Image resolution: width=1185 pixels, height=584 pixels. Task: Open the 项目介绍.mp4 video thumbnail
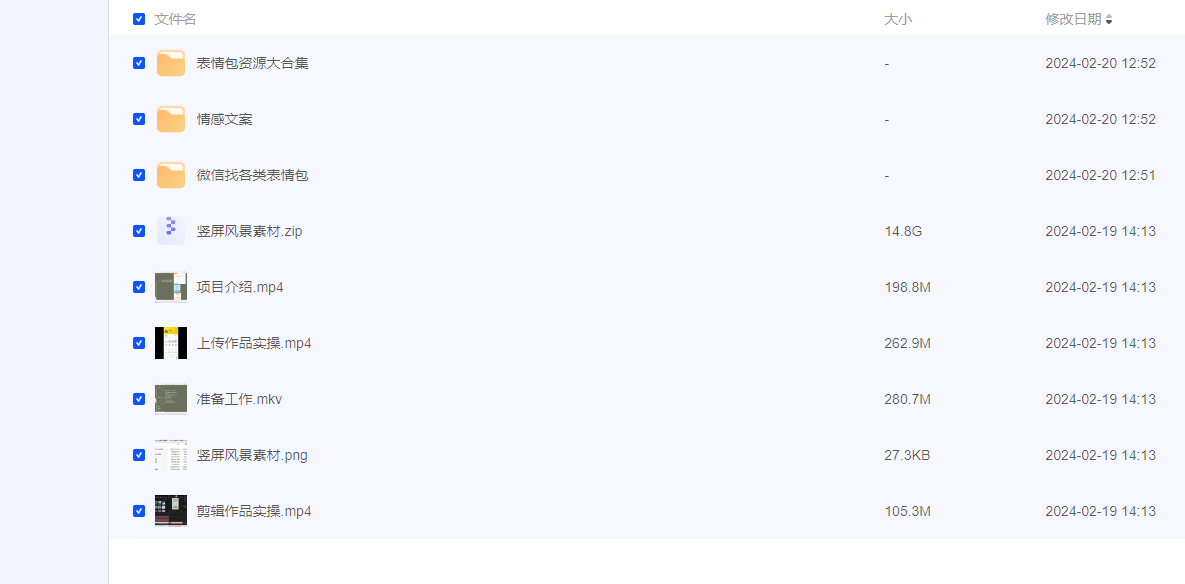(171, 287)
